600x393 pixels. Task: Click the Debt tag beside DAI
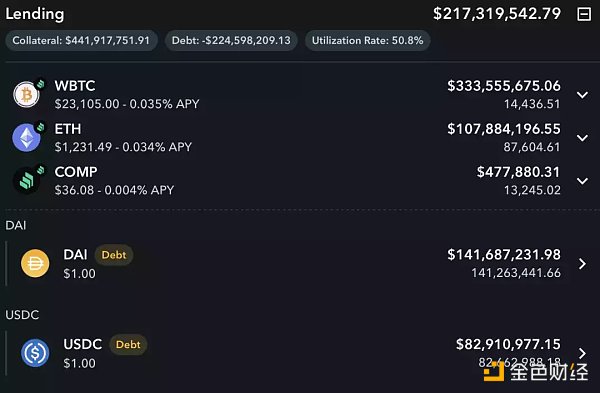coord(114,255)
